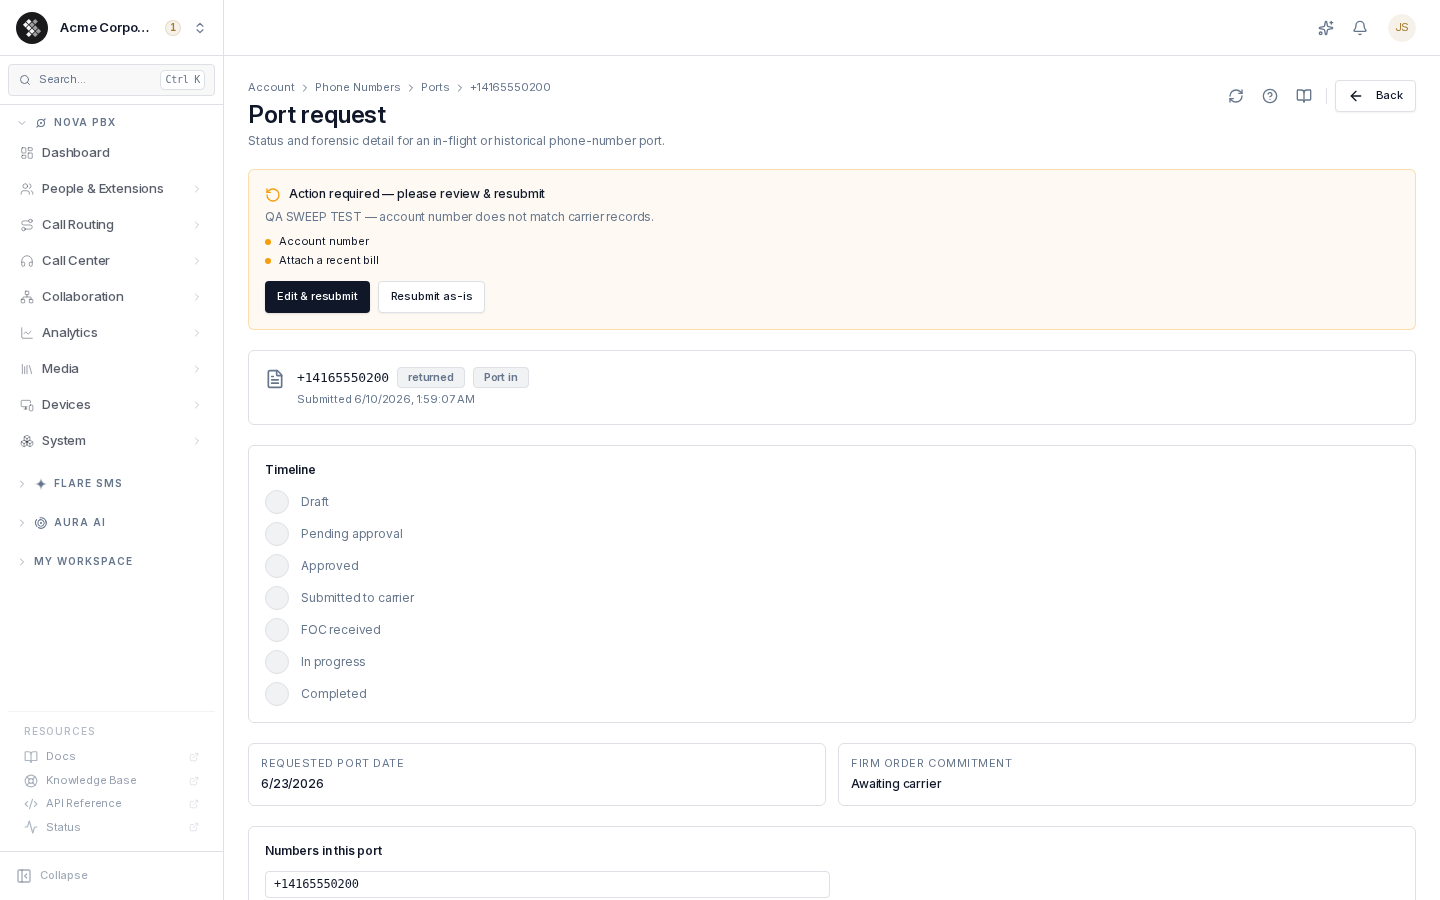Click the +14165550200 number field
The image size is (1440, 900).
(x=547, y=884)
